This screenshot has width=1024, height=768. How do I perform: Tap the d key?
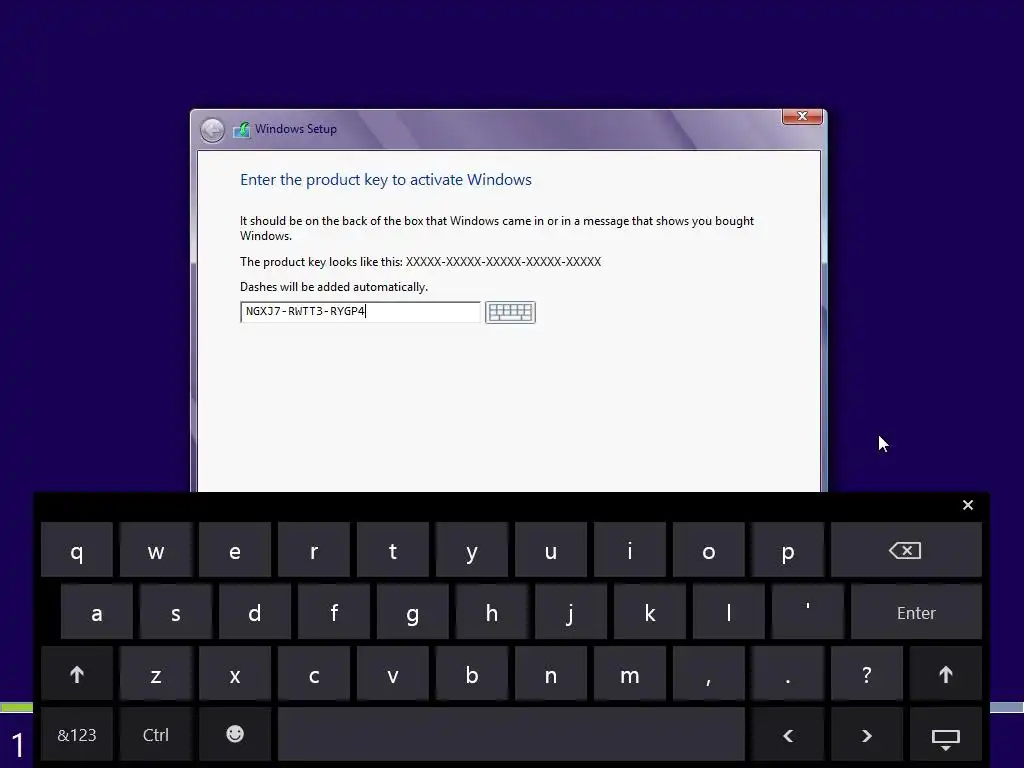coord(255,613)
